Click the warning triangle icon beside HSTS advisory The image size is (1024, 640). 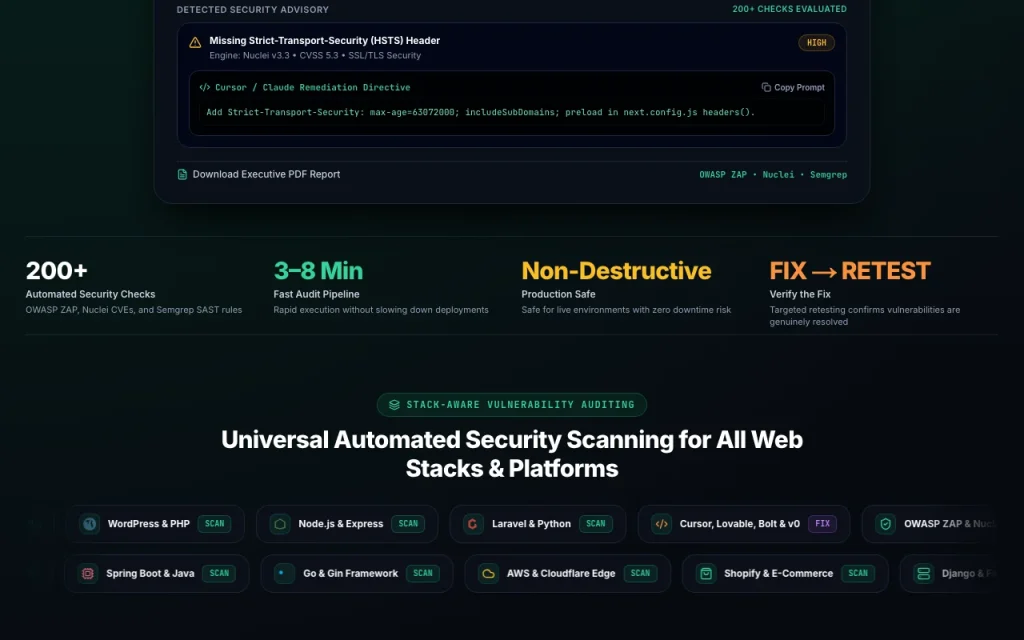pos(195,43)
